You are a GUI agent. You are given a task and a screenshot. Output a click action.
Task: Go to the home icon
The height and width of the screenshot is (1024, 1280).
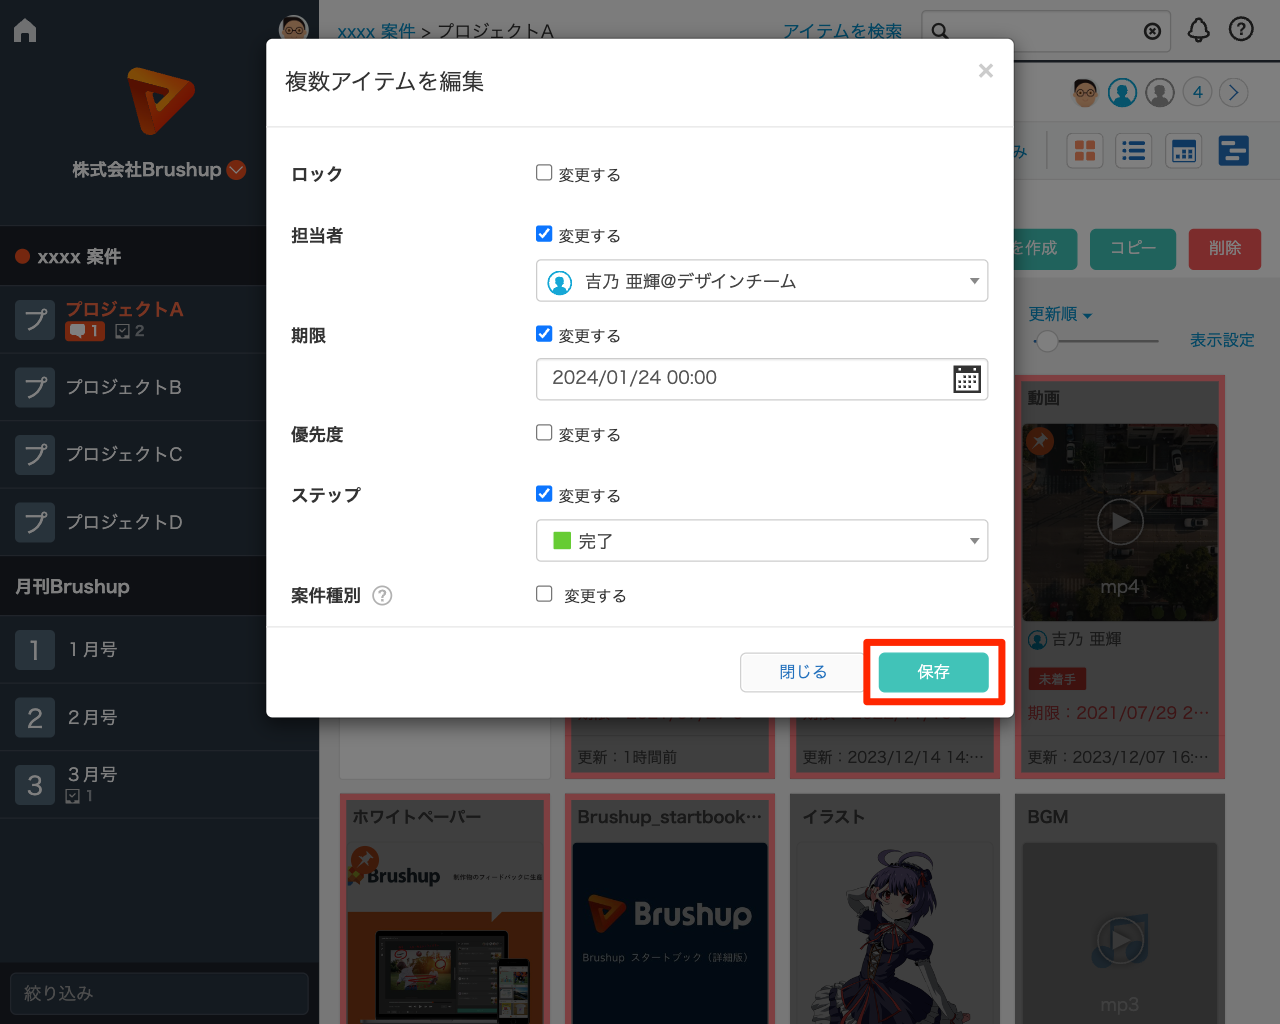(25, 31)
